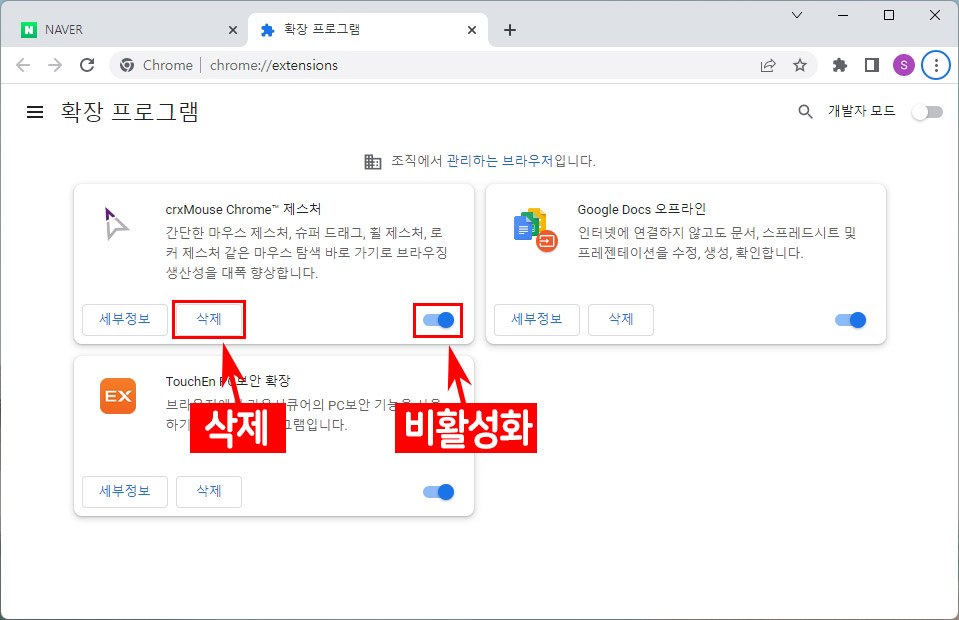This screenshot has width=959, height=620.
Task: Click the Chrome site info chip
Action: 156,65
